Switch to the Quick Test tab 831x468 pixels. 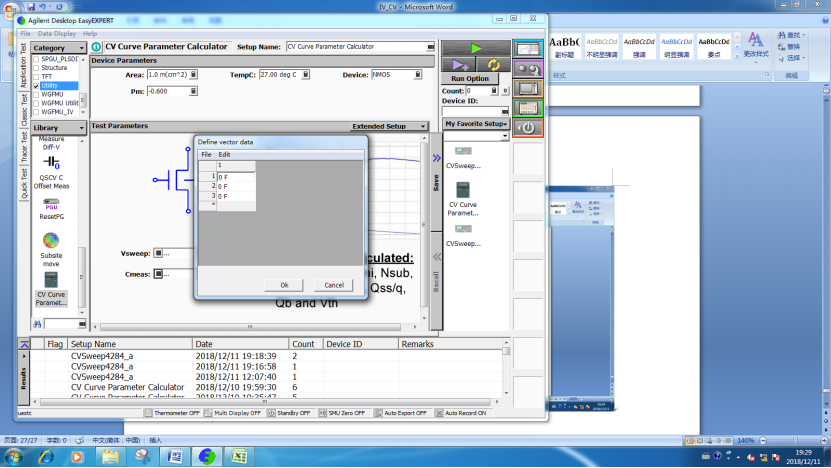[x=24, y=183]
